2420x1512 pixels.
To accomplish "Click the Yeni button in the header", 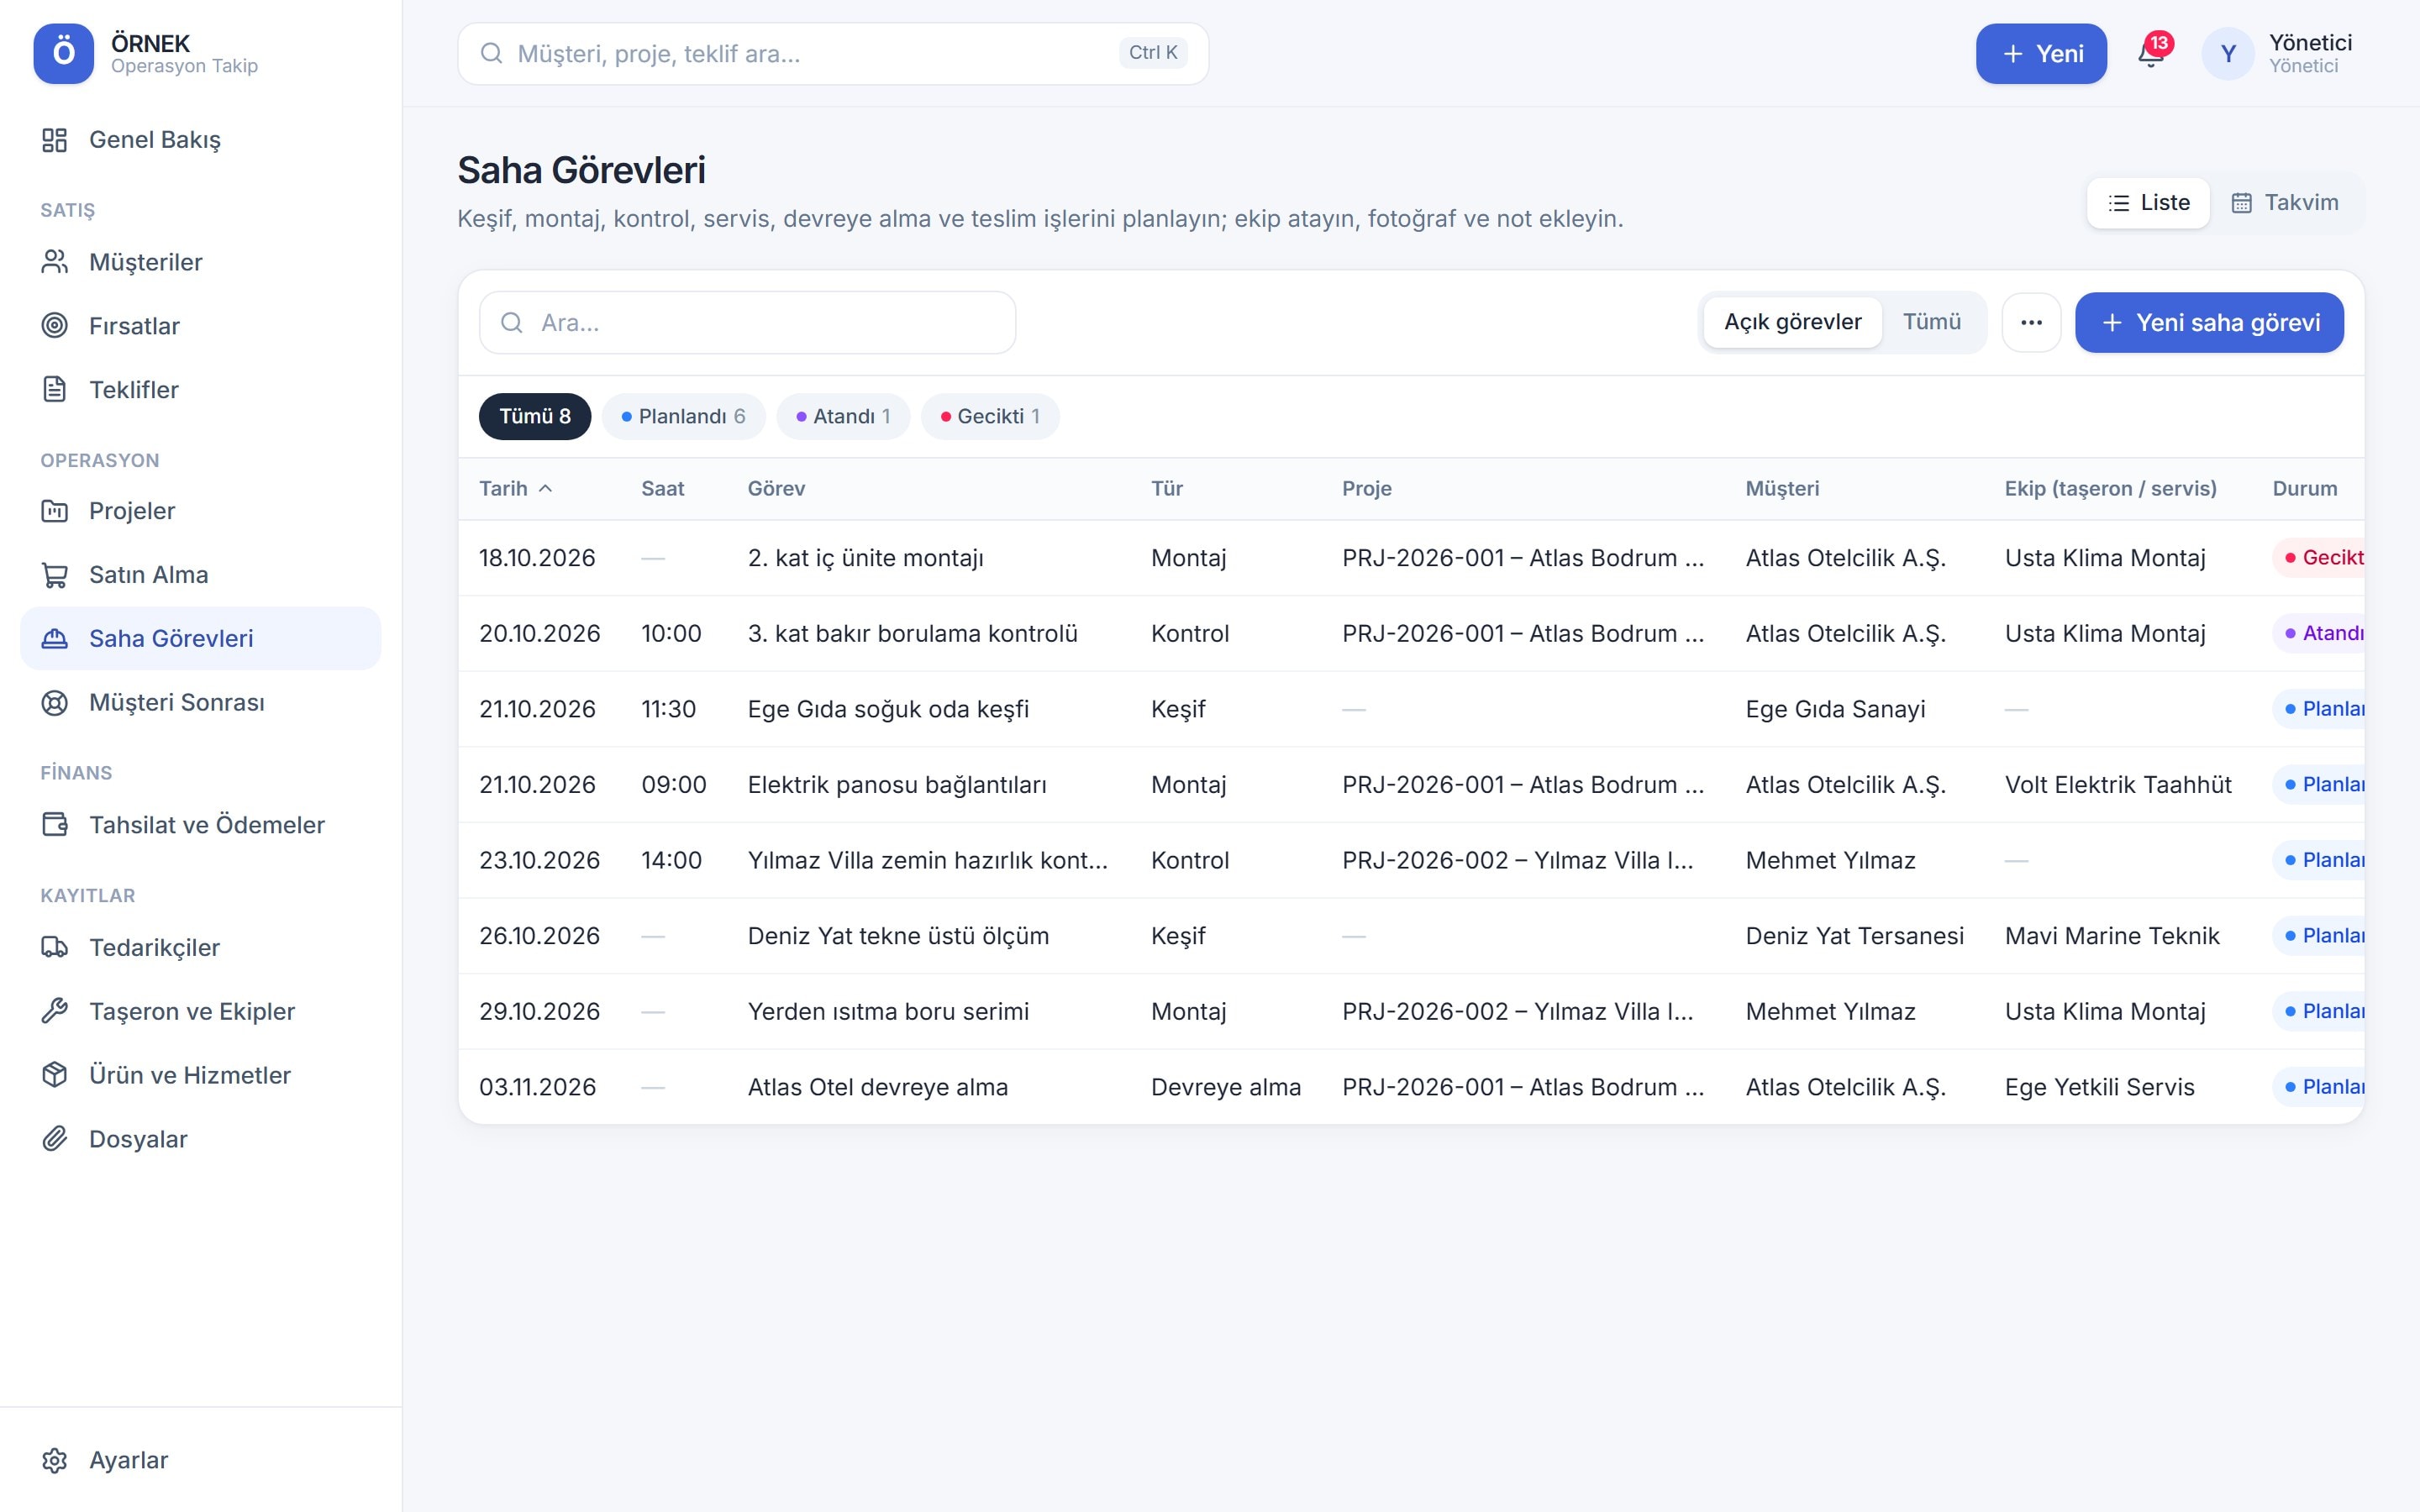I will [2041, 54].
